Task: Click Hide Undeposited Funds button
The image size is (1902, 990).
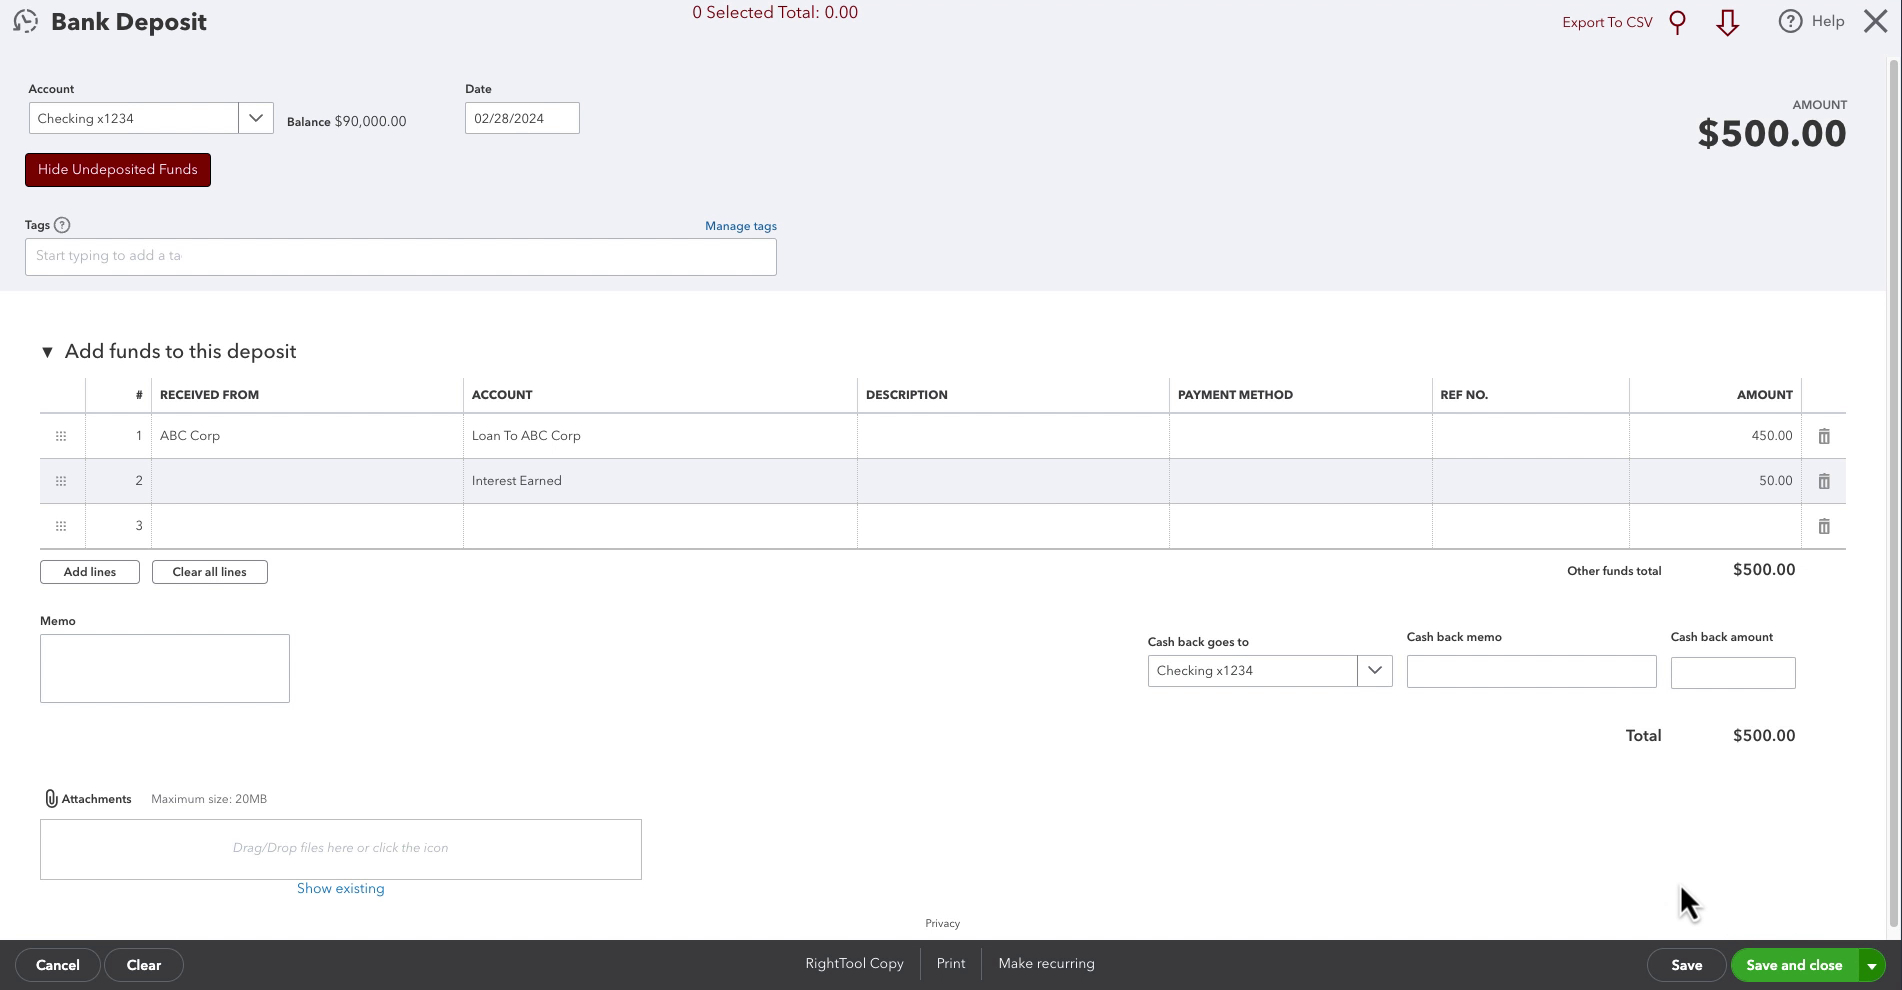Action: coord(118,170)
